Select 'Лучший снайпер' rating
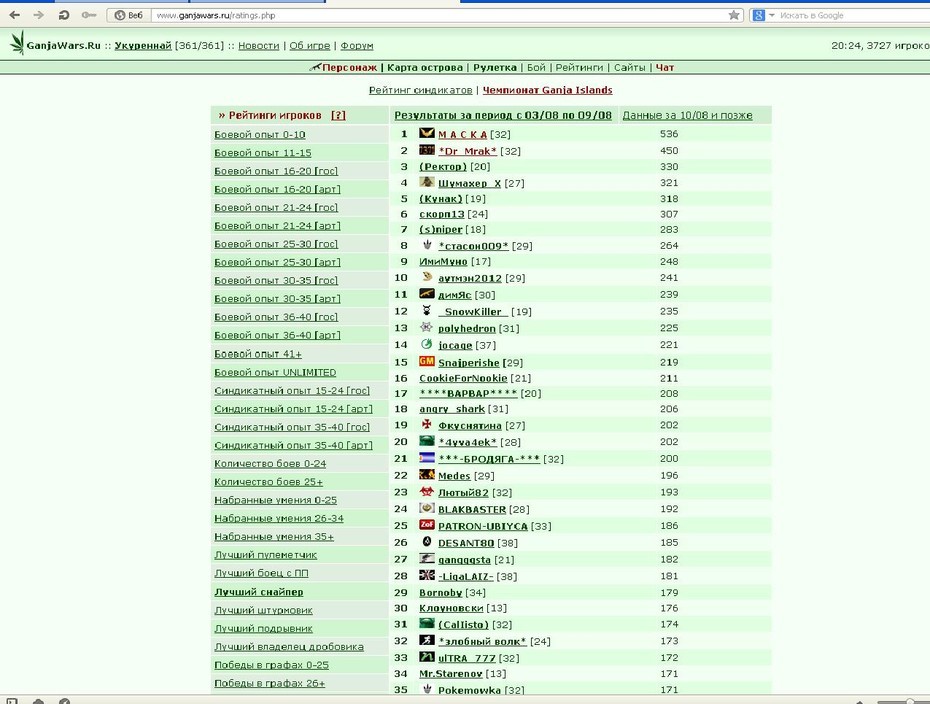The height and width of the screenshot is (704, 930). point(259,592)
